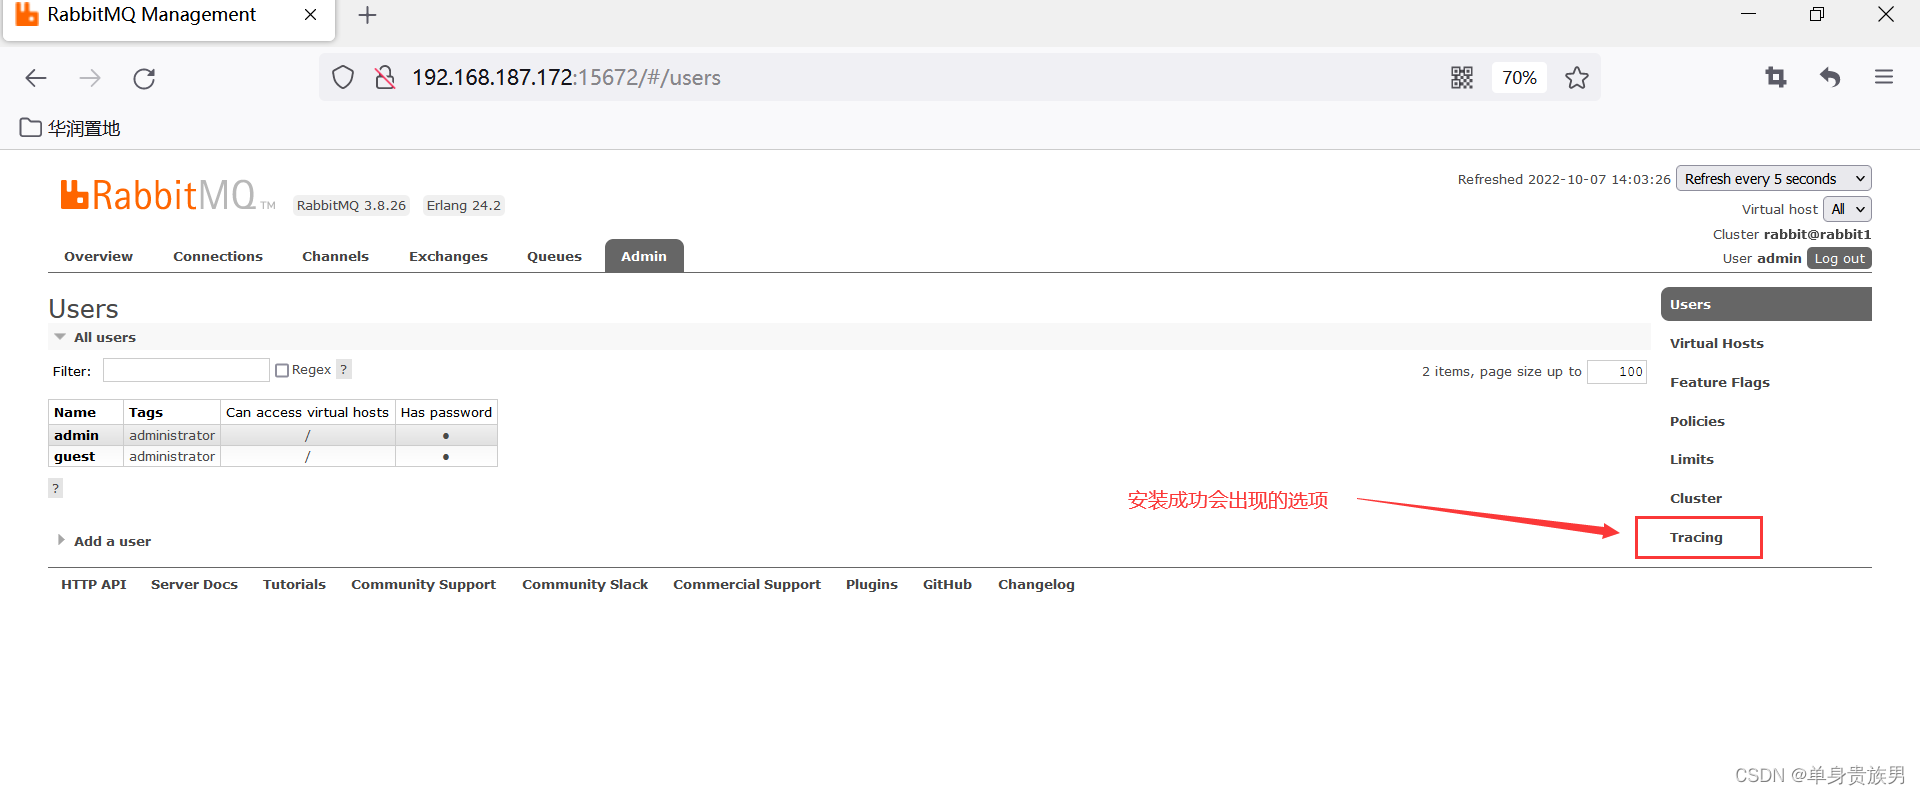This screenshot has height=795, width=1920.
Task: Open Tracing in the sidebar
Action: pyautogui.click(x=1696, y=537)
